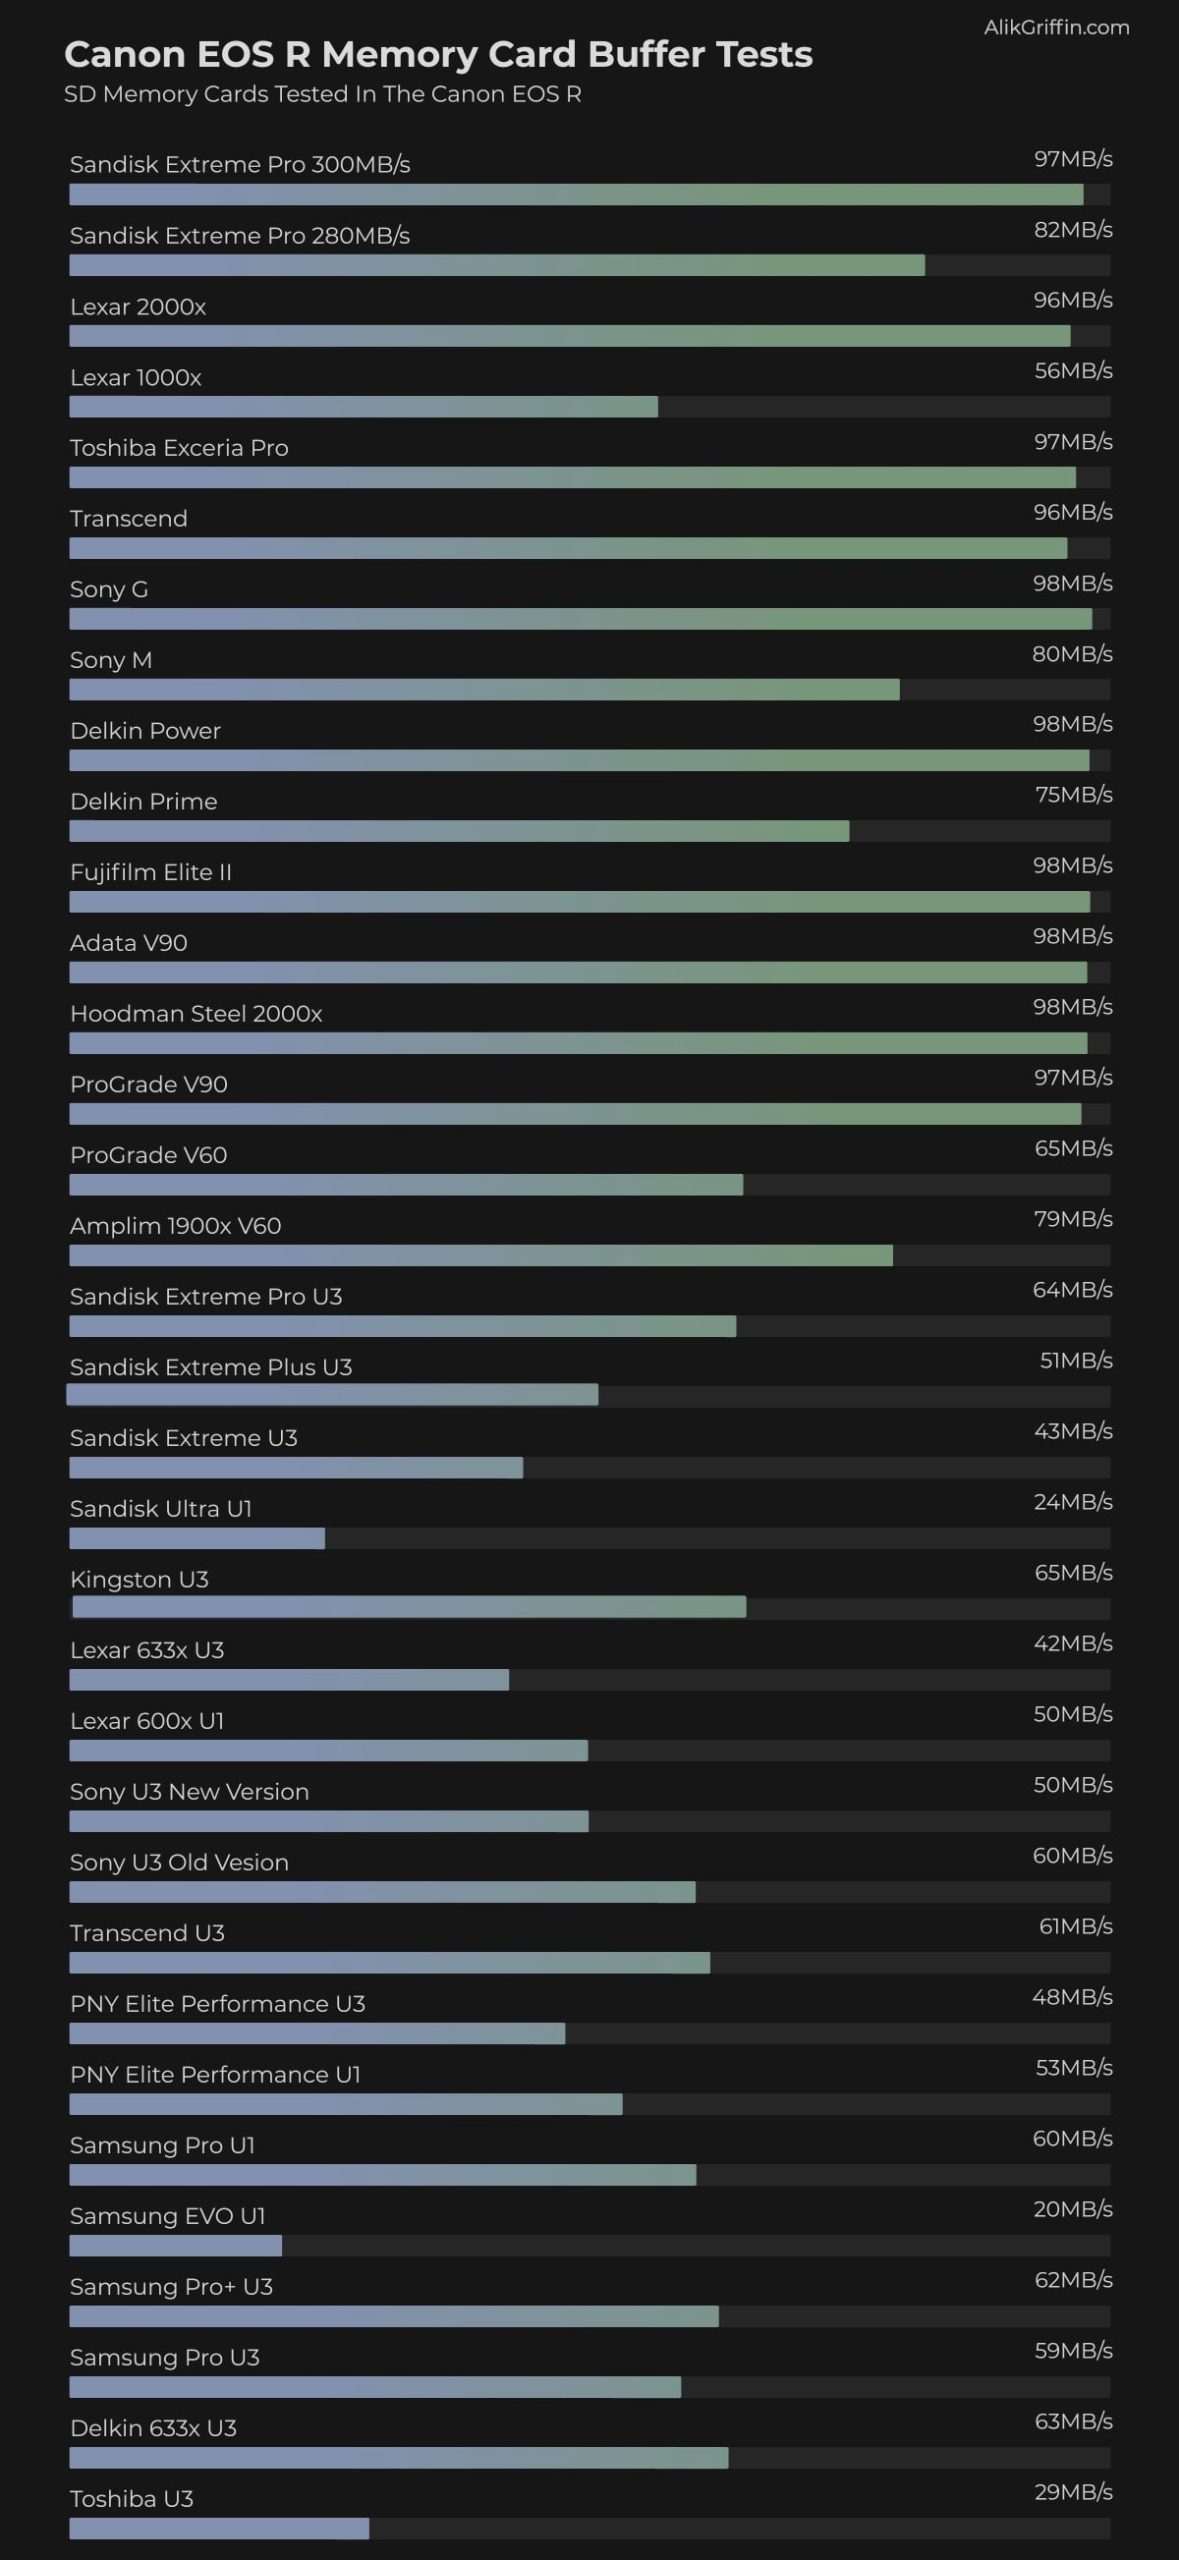Screen dimensions: 1179x2560
Task: Select the Toshiba Exceria Pro label
Action: tap(179, 448)
